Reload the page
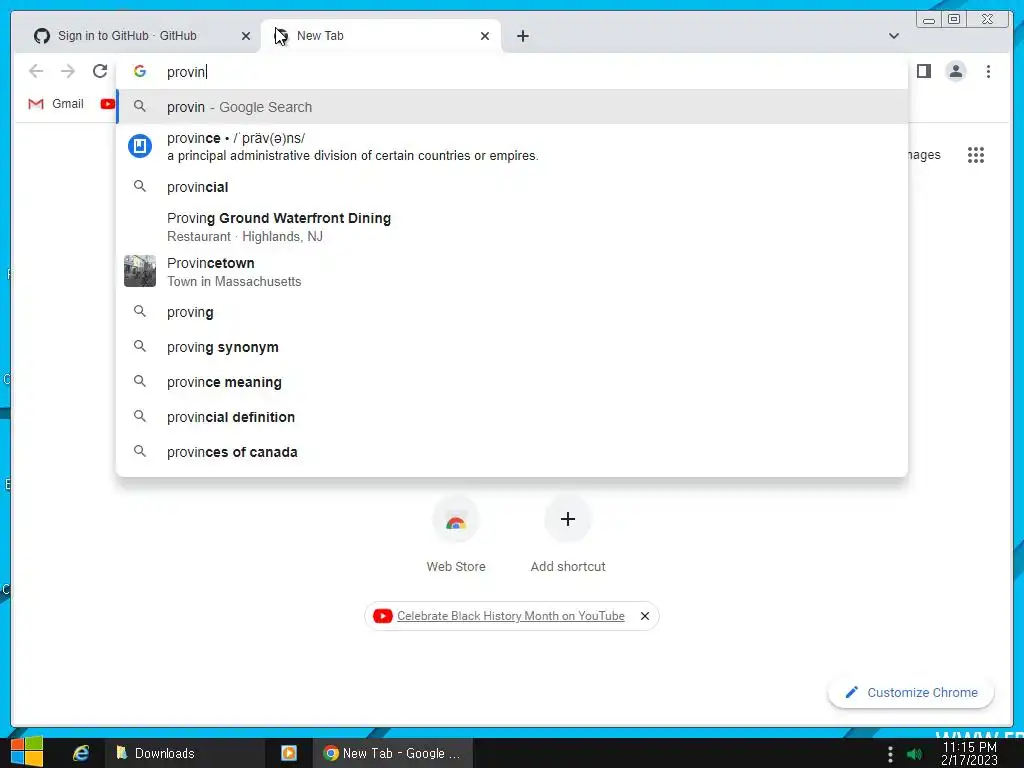 pyautogui.click(x=100, y=71)
